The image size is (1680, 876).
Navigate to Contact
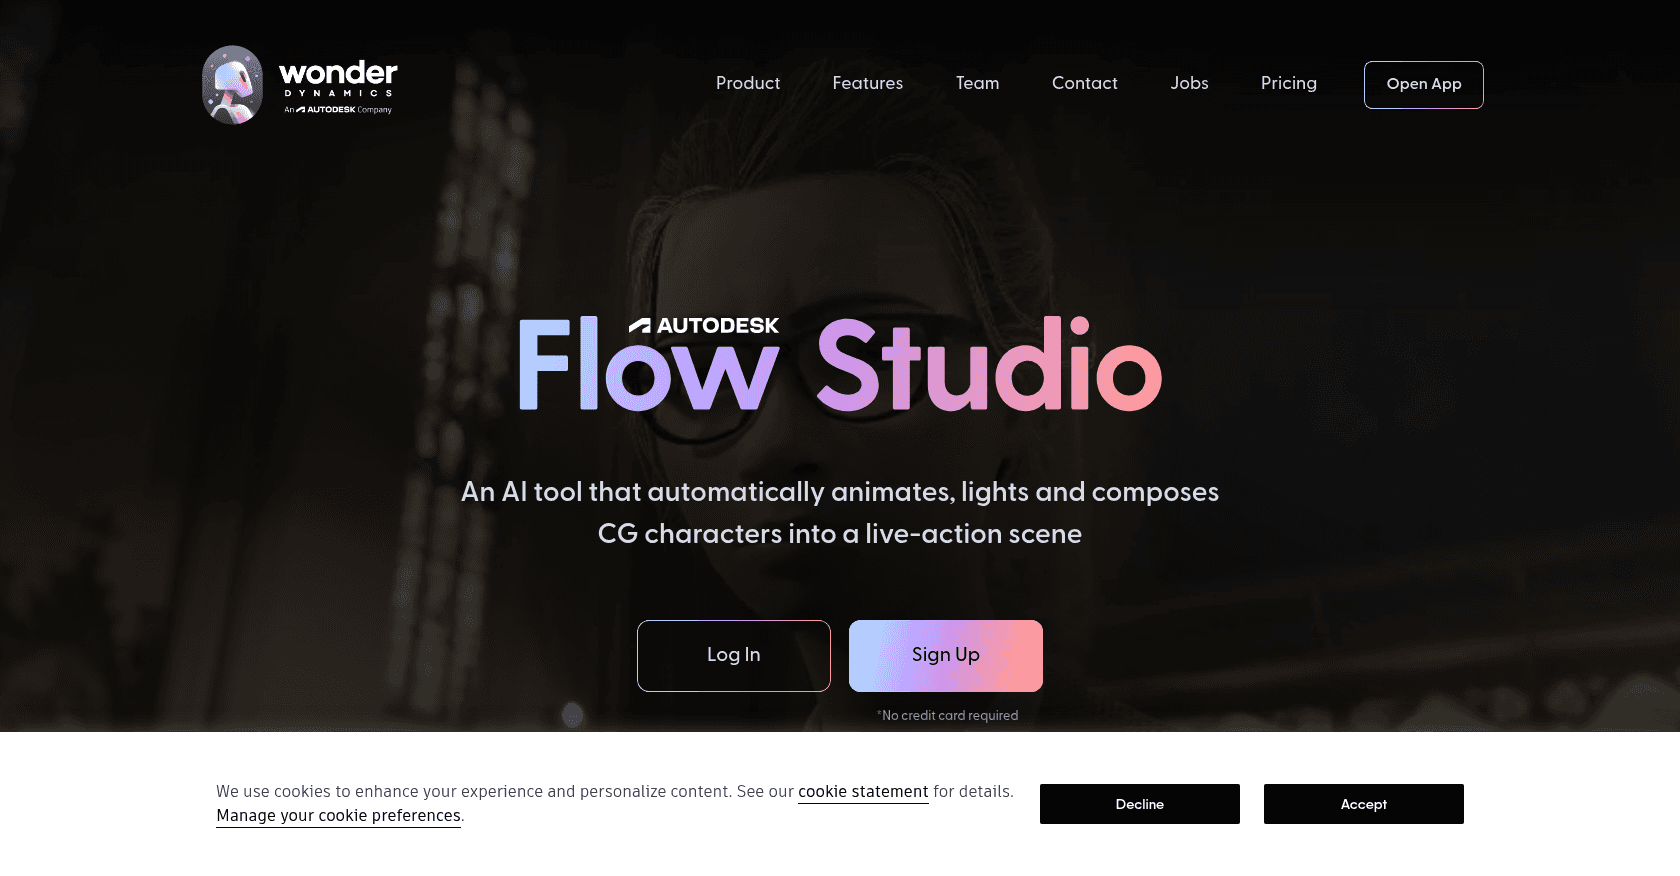(1085, 83)
